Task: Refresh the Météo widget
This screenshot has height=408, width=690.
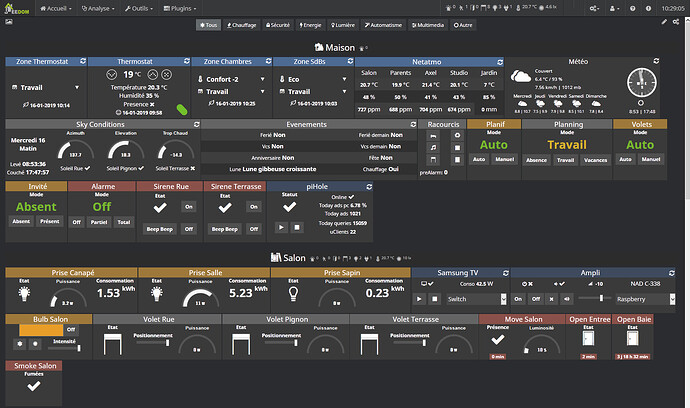Action: point(656,61)
